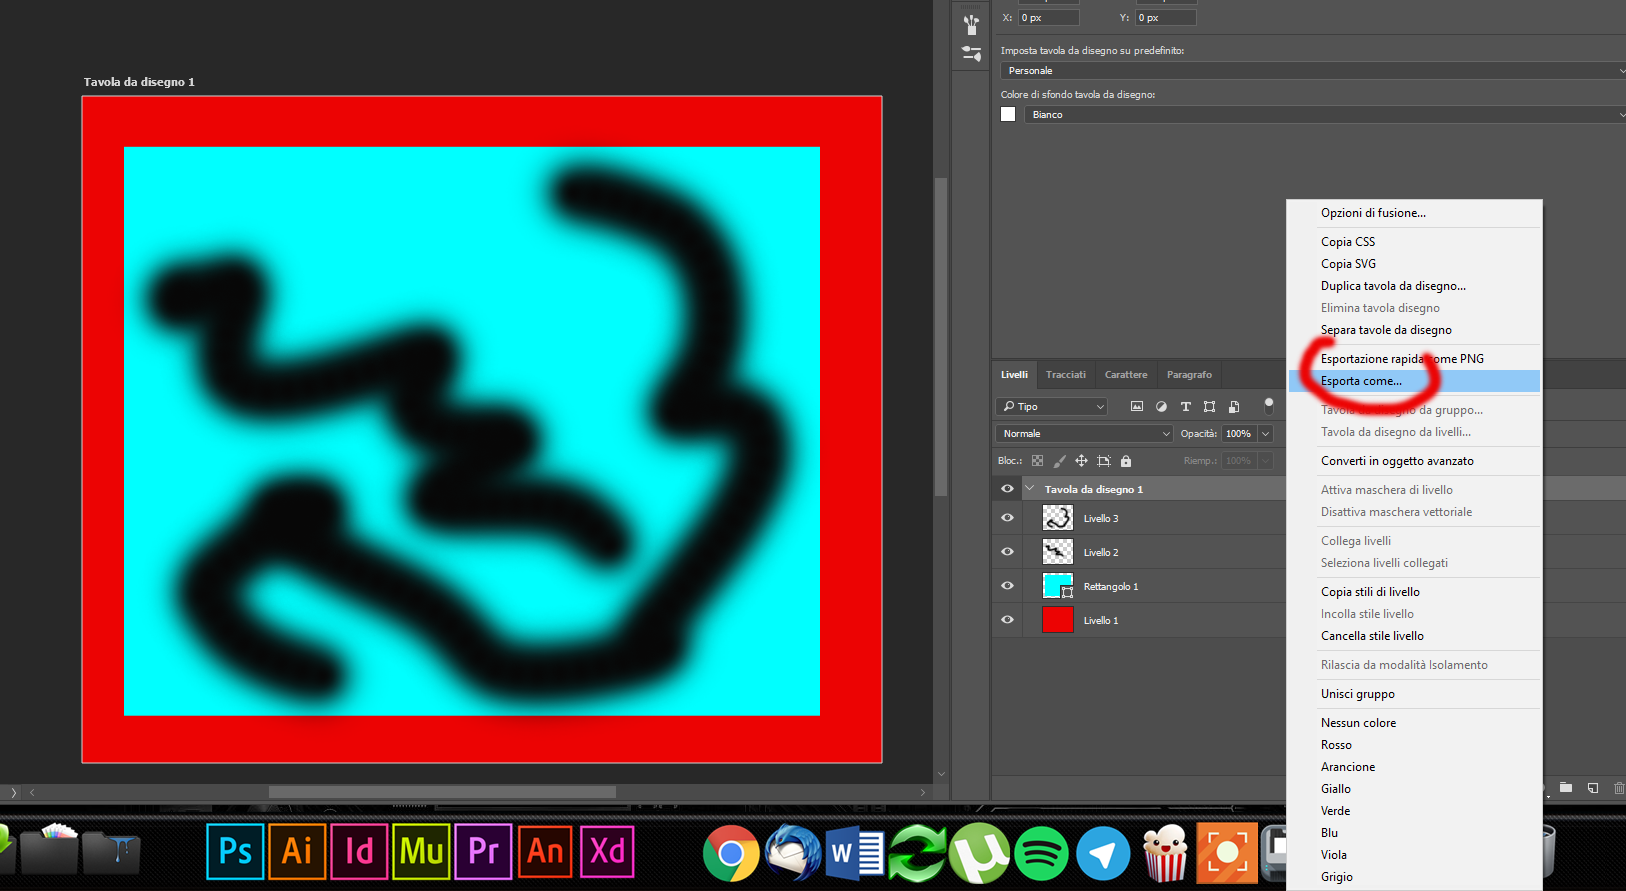Choose Esporta come... in context menu

click(x=1414, y=381)
